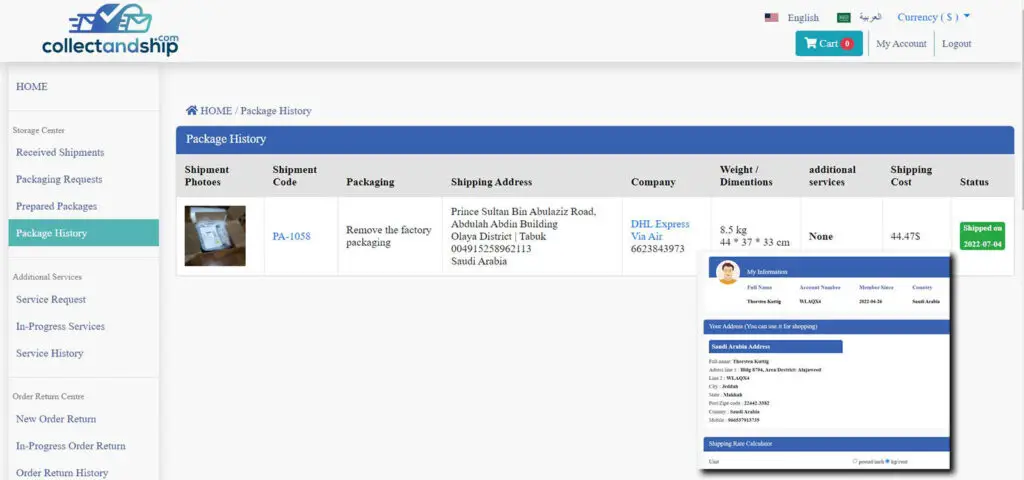
Task: Click the Logout link
Action: 956,44
